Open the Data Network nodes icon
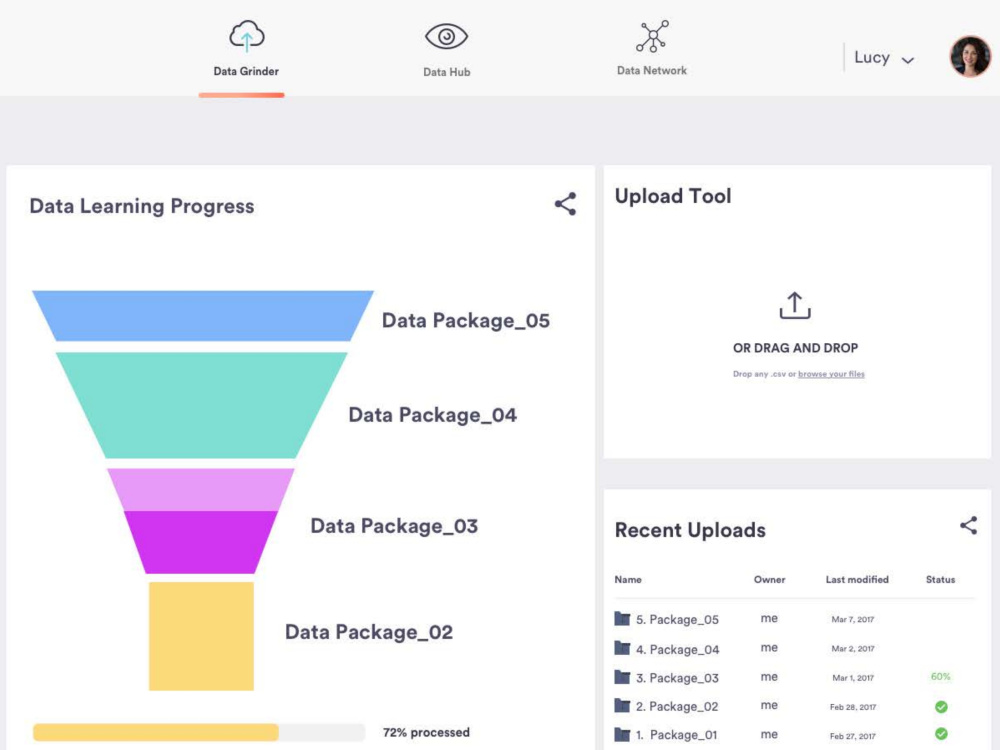Image resolution: width=1000 pixels, height=750 pixels. coord(652,36)
